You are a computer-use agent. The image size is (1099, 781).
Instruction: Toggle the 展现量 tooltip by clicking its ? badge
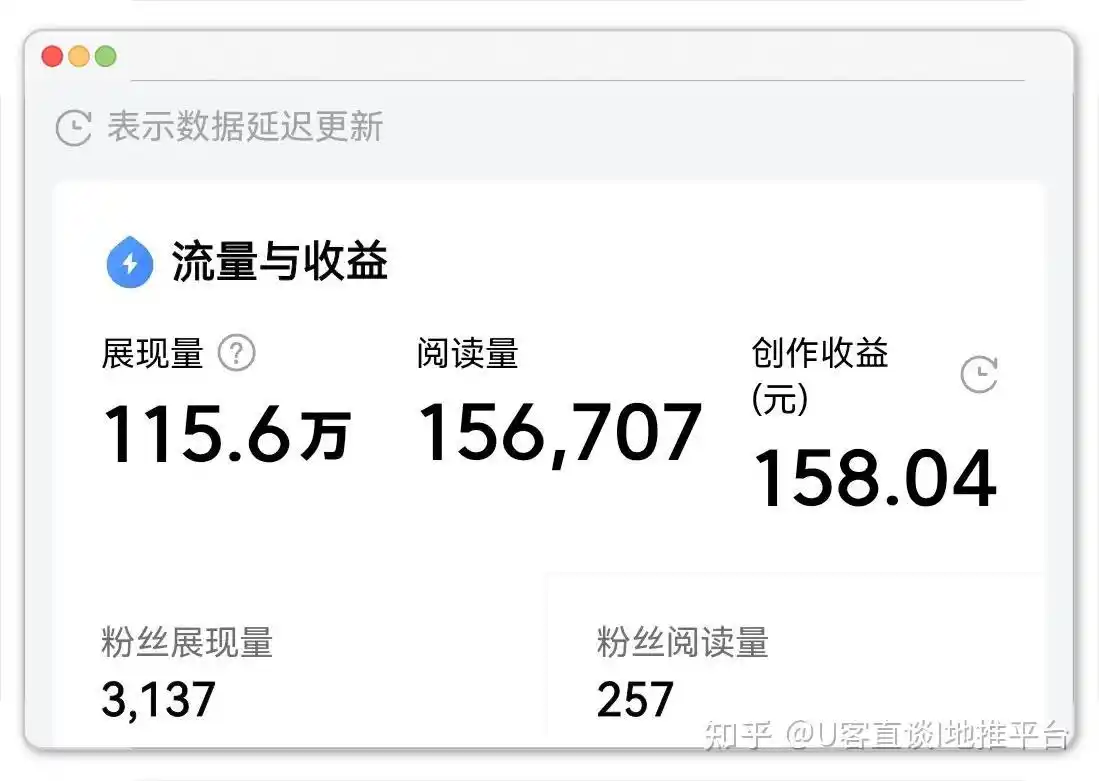(x=237, y=354)
